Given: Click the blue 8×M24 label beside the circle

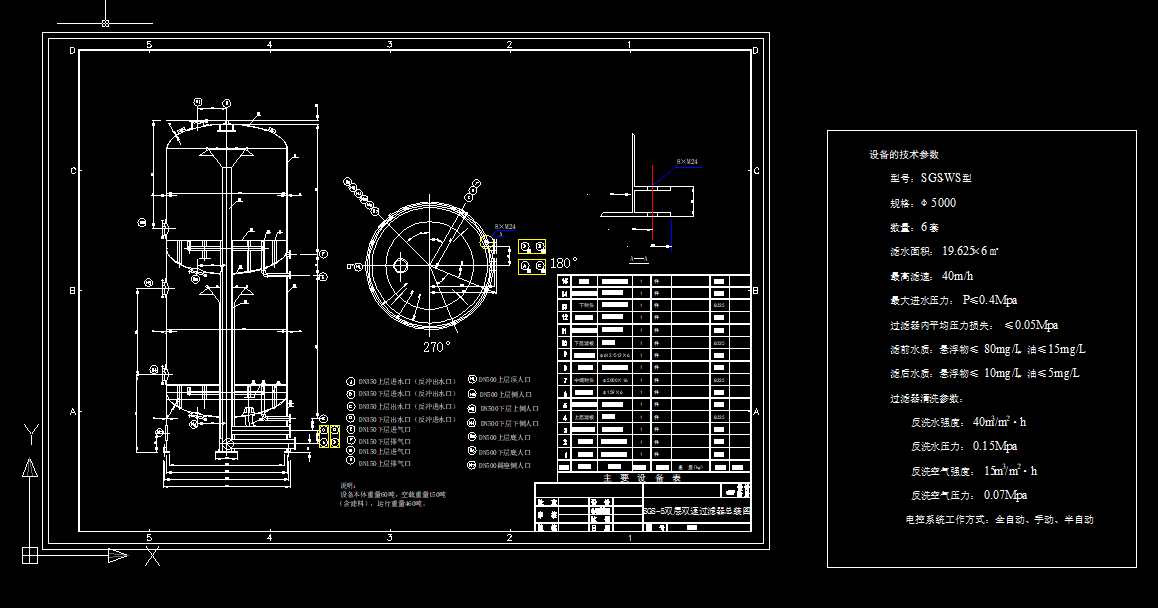Looking at the screenshot, I should [x=505, y=227].
